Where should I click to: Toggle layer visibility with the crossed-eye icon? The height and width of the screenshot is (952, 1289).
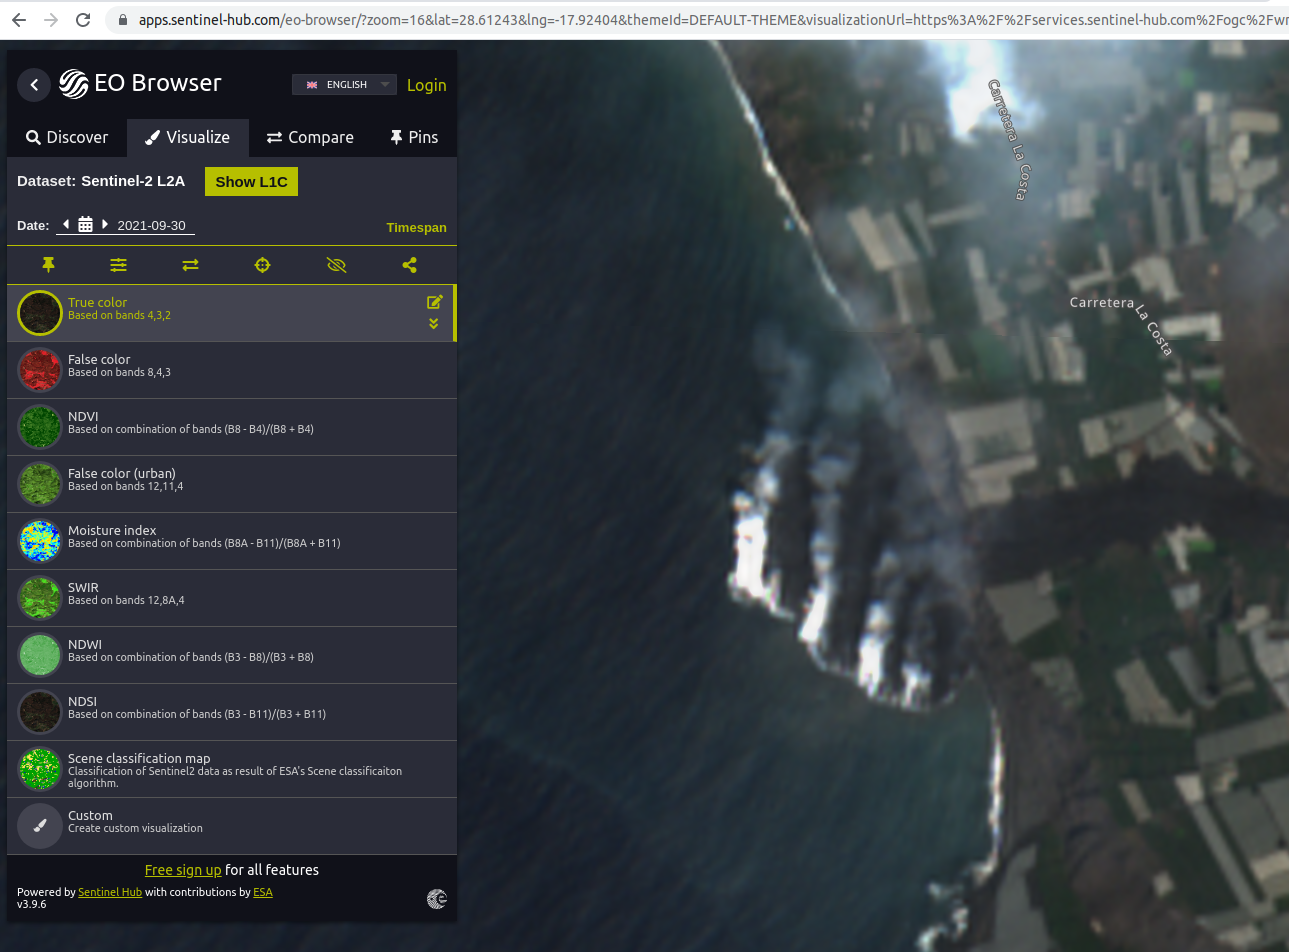[336, 265]
